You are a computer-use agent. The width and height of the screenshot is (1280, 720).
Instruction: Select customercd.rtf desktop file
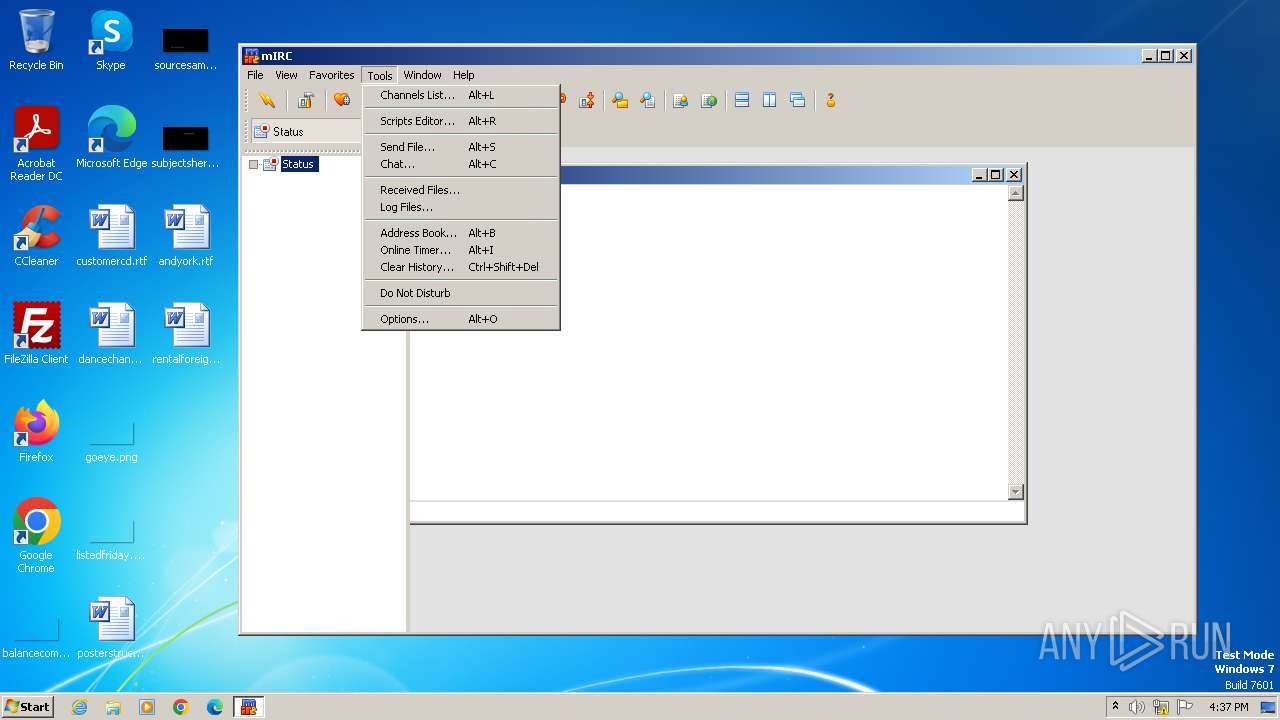point(111,236)
